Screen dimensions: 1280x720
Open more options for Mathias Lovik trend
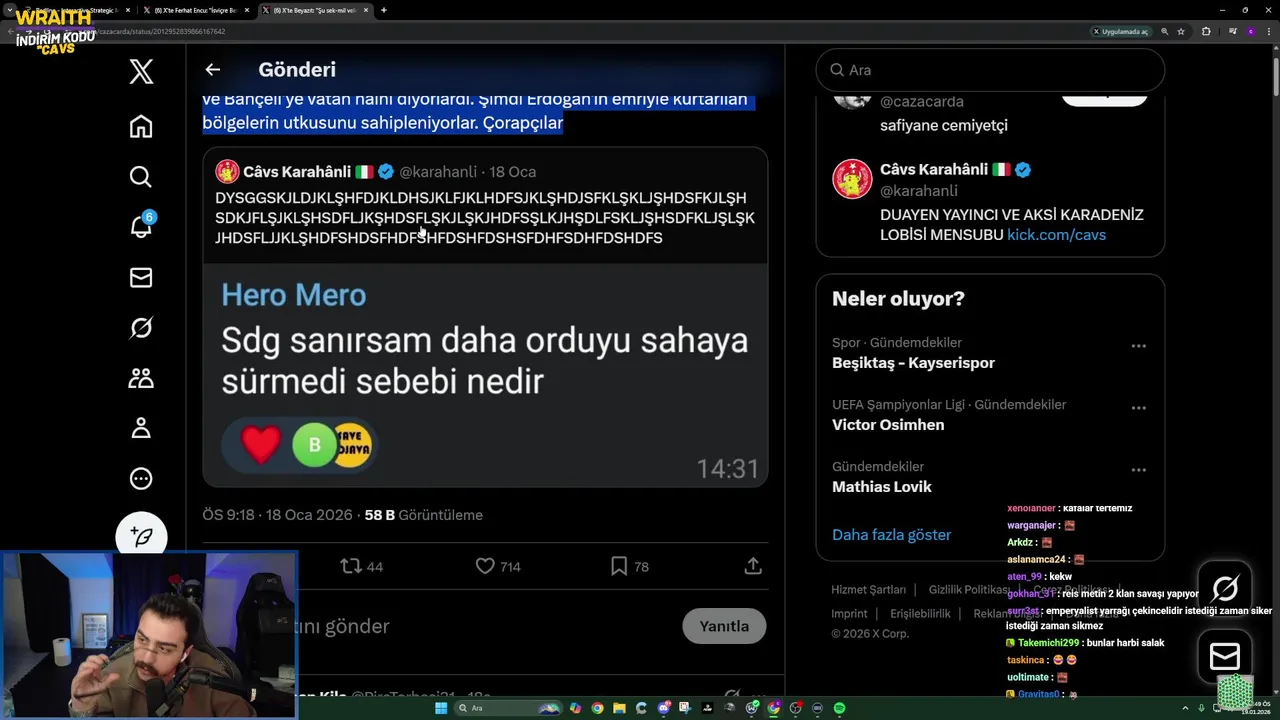click(1138, 470)
